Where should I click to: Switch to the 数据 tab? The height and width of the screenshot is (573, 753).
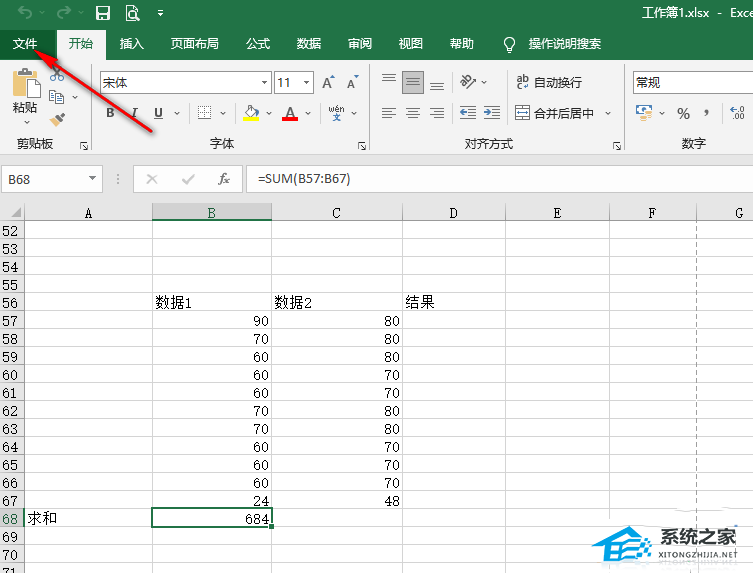pyautogui.click(x=309, y=44)
